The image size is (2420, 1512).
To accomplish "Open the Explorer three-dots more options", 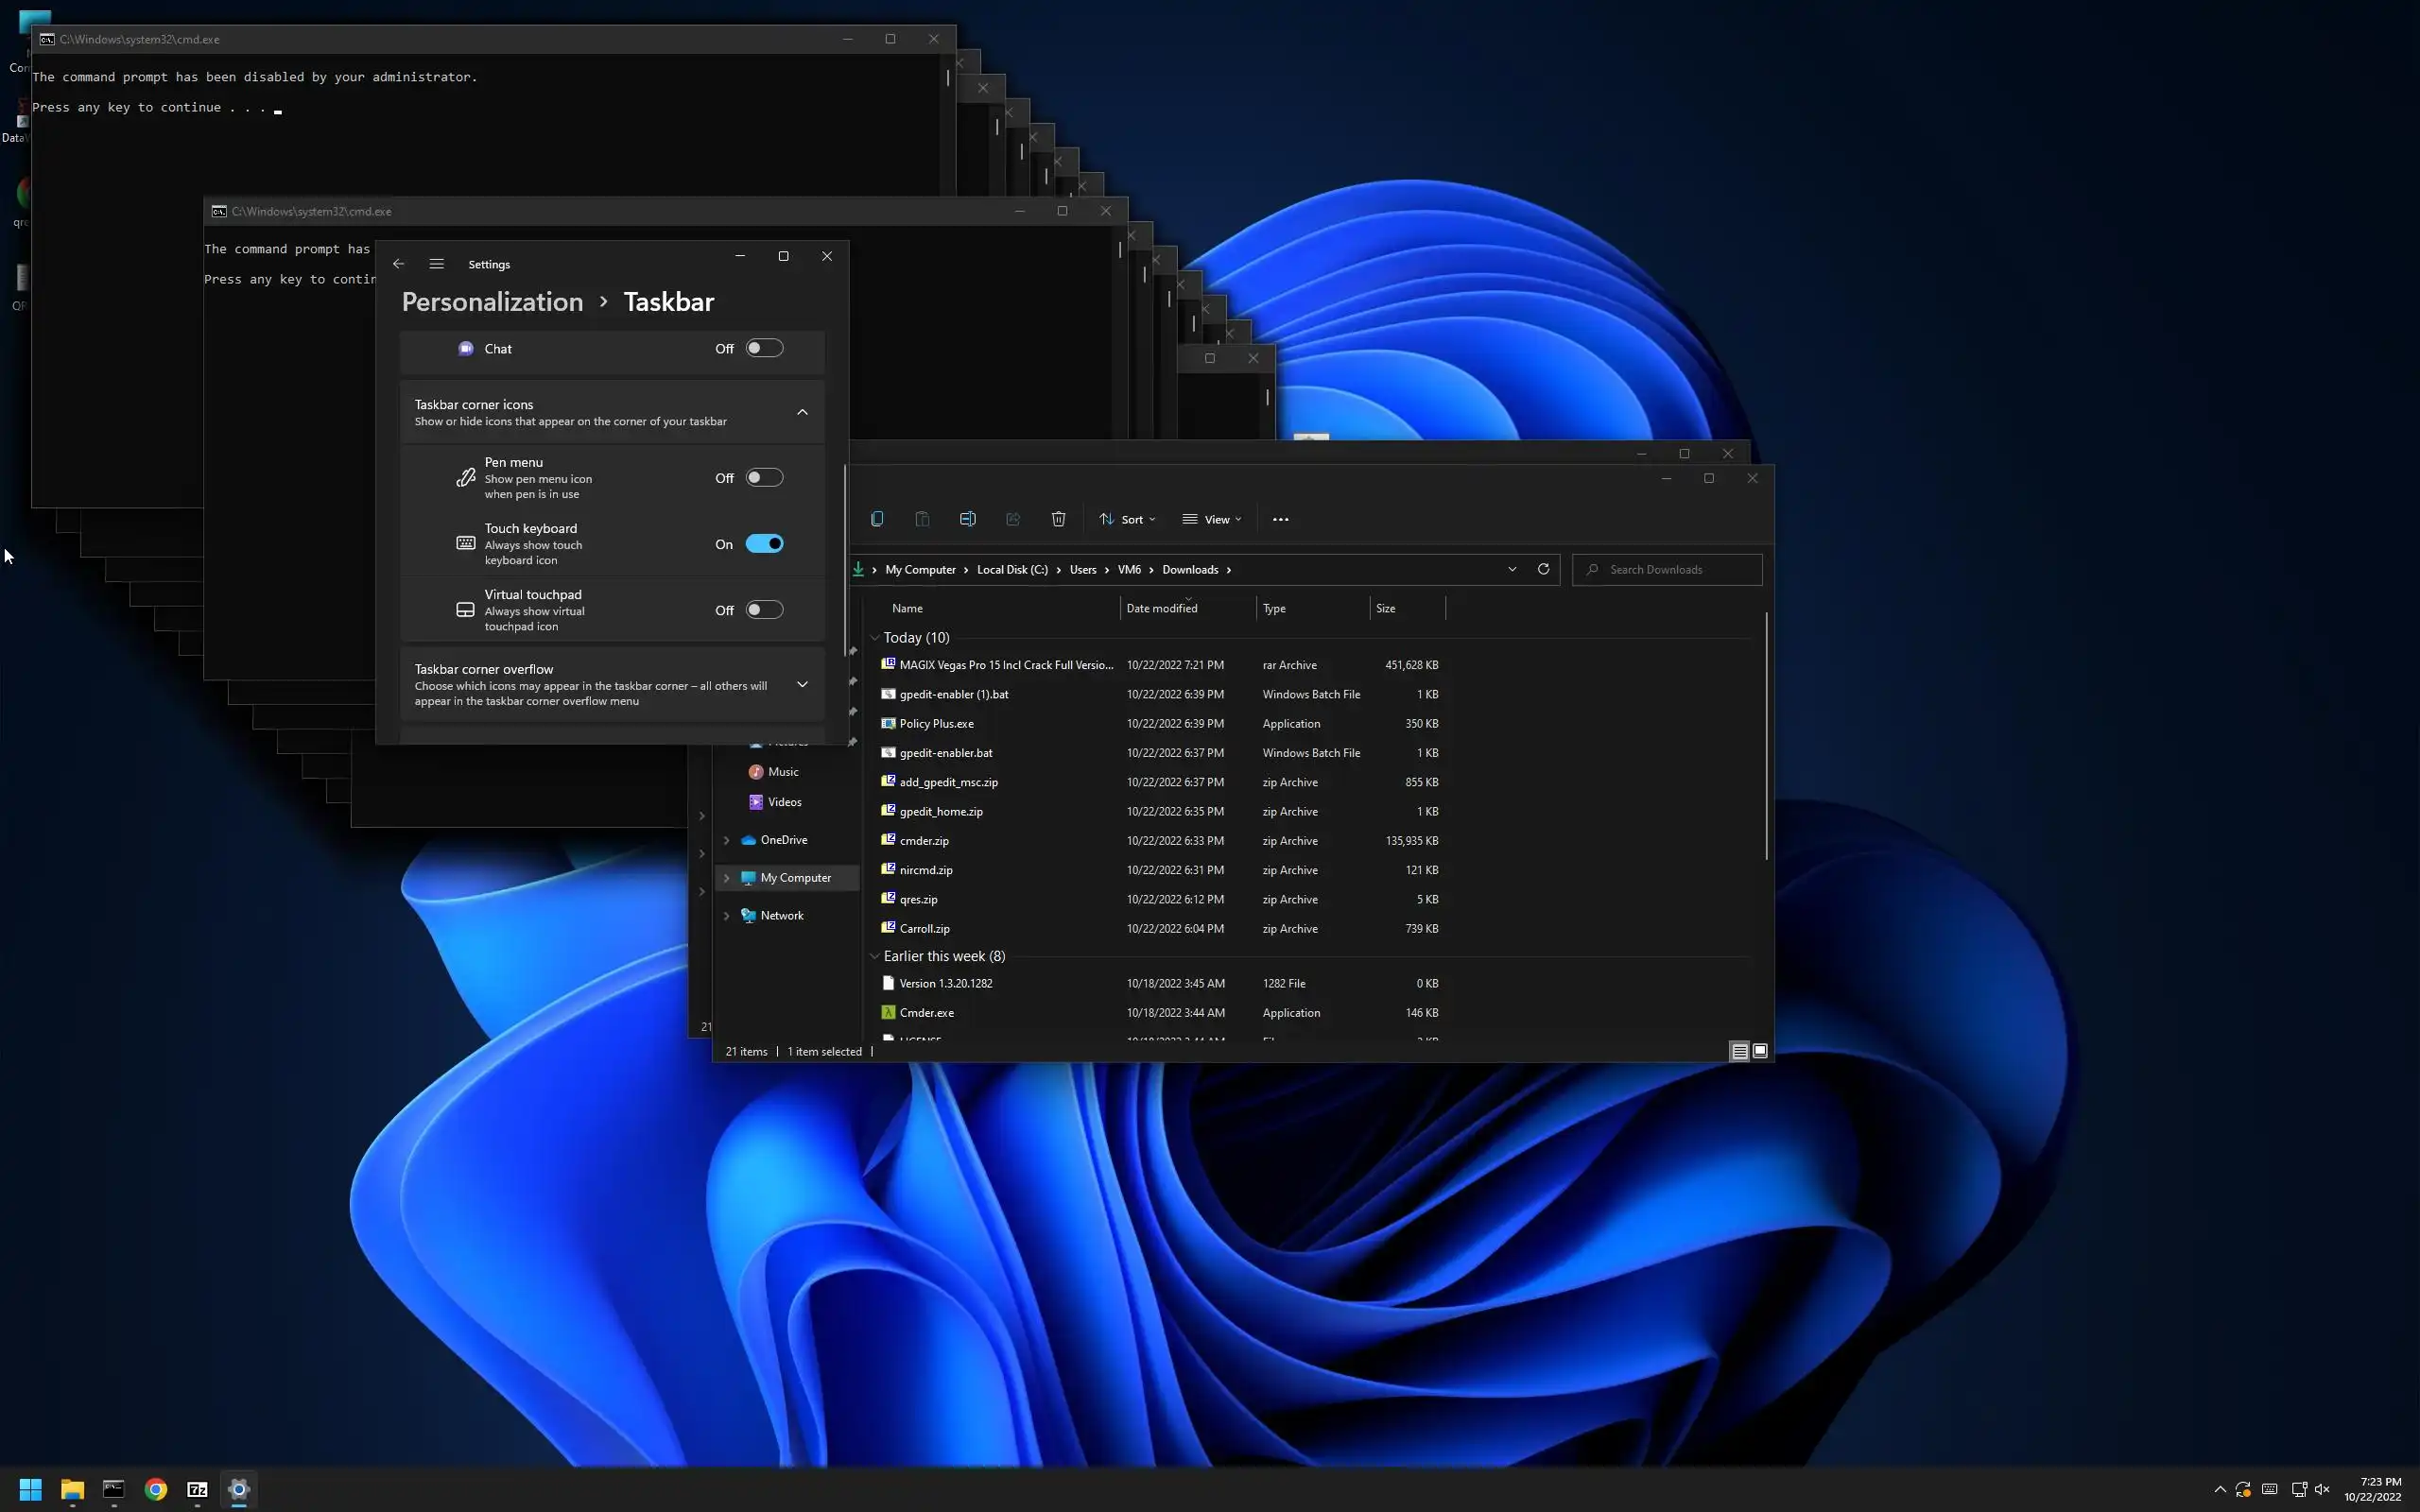I will point(1280,519).
